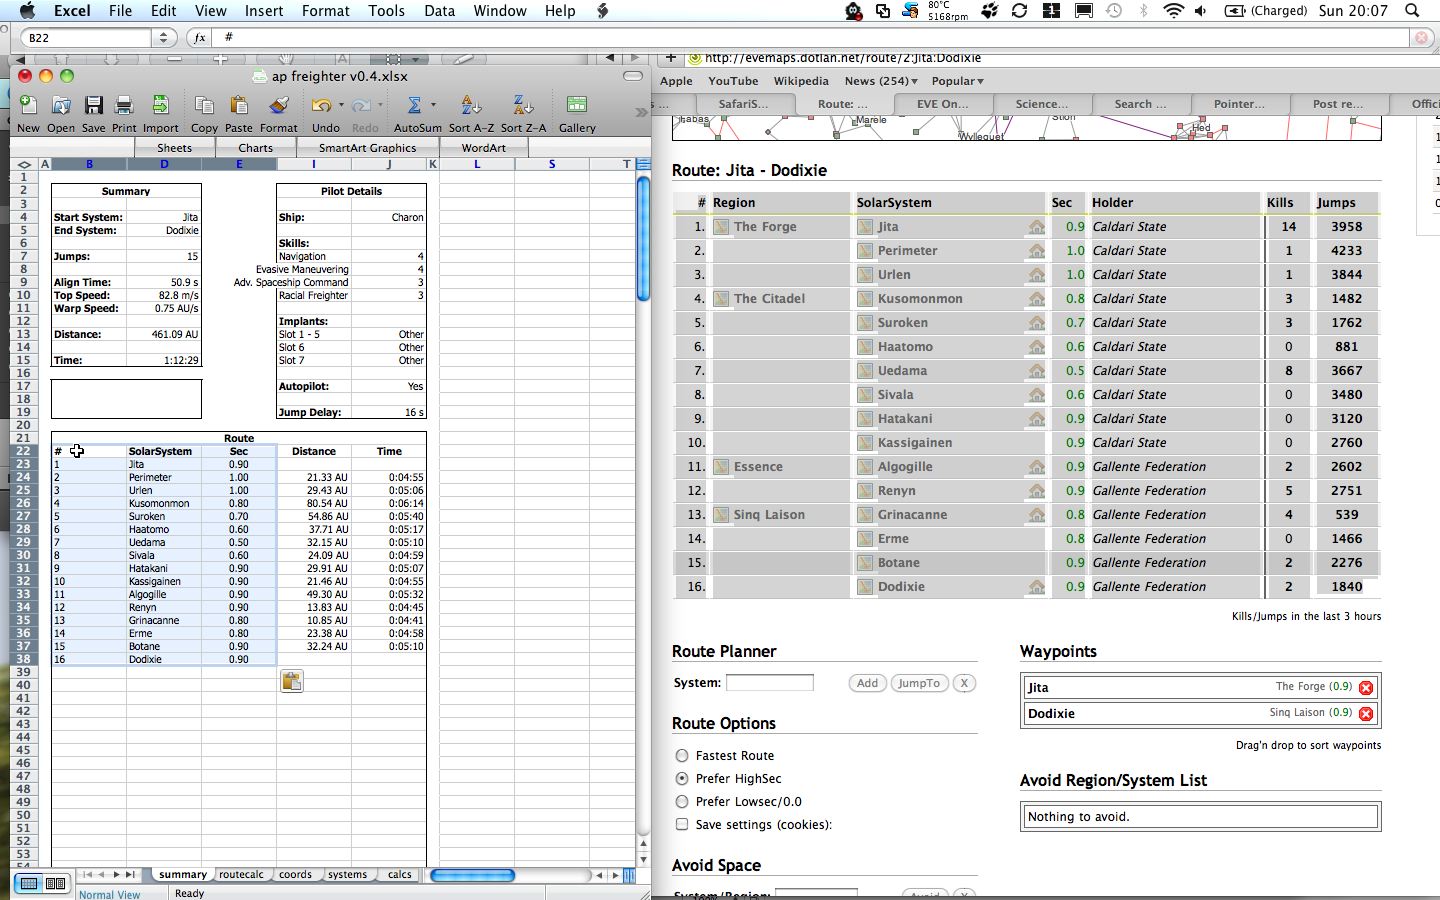The image size is (1440, 900).
Task: Open the Data menu in menu bar
Action: (439, 11)
